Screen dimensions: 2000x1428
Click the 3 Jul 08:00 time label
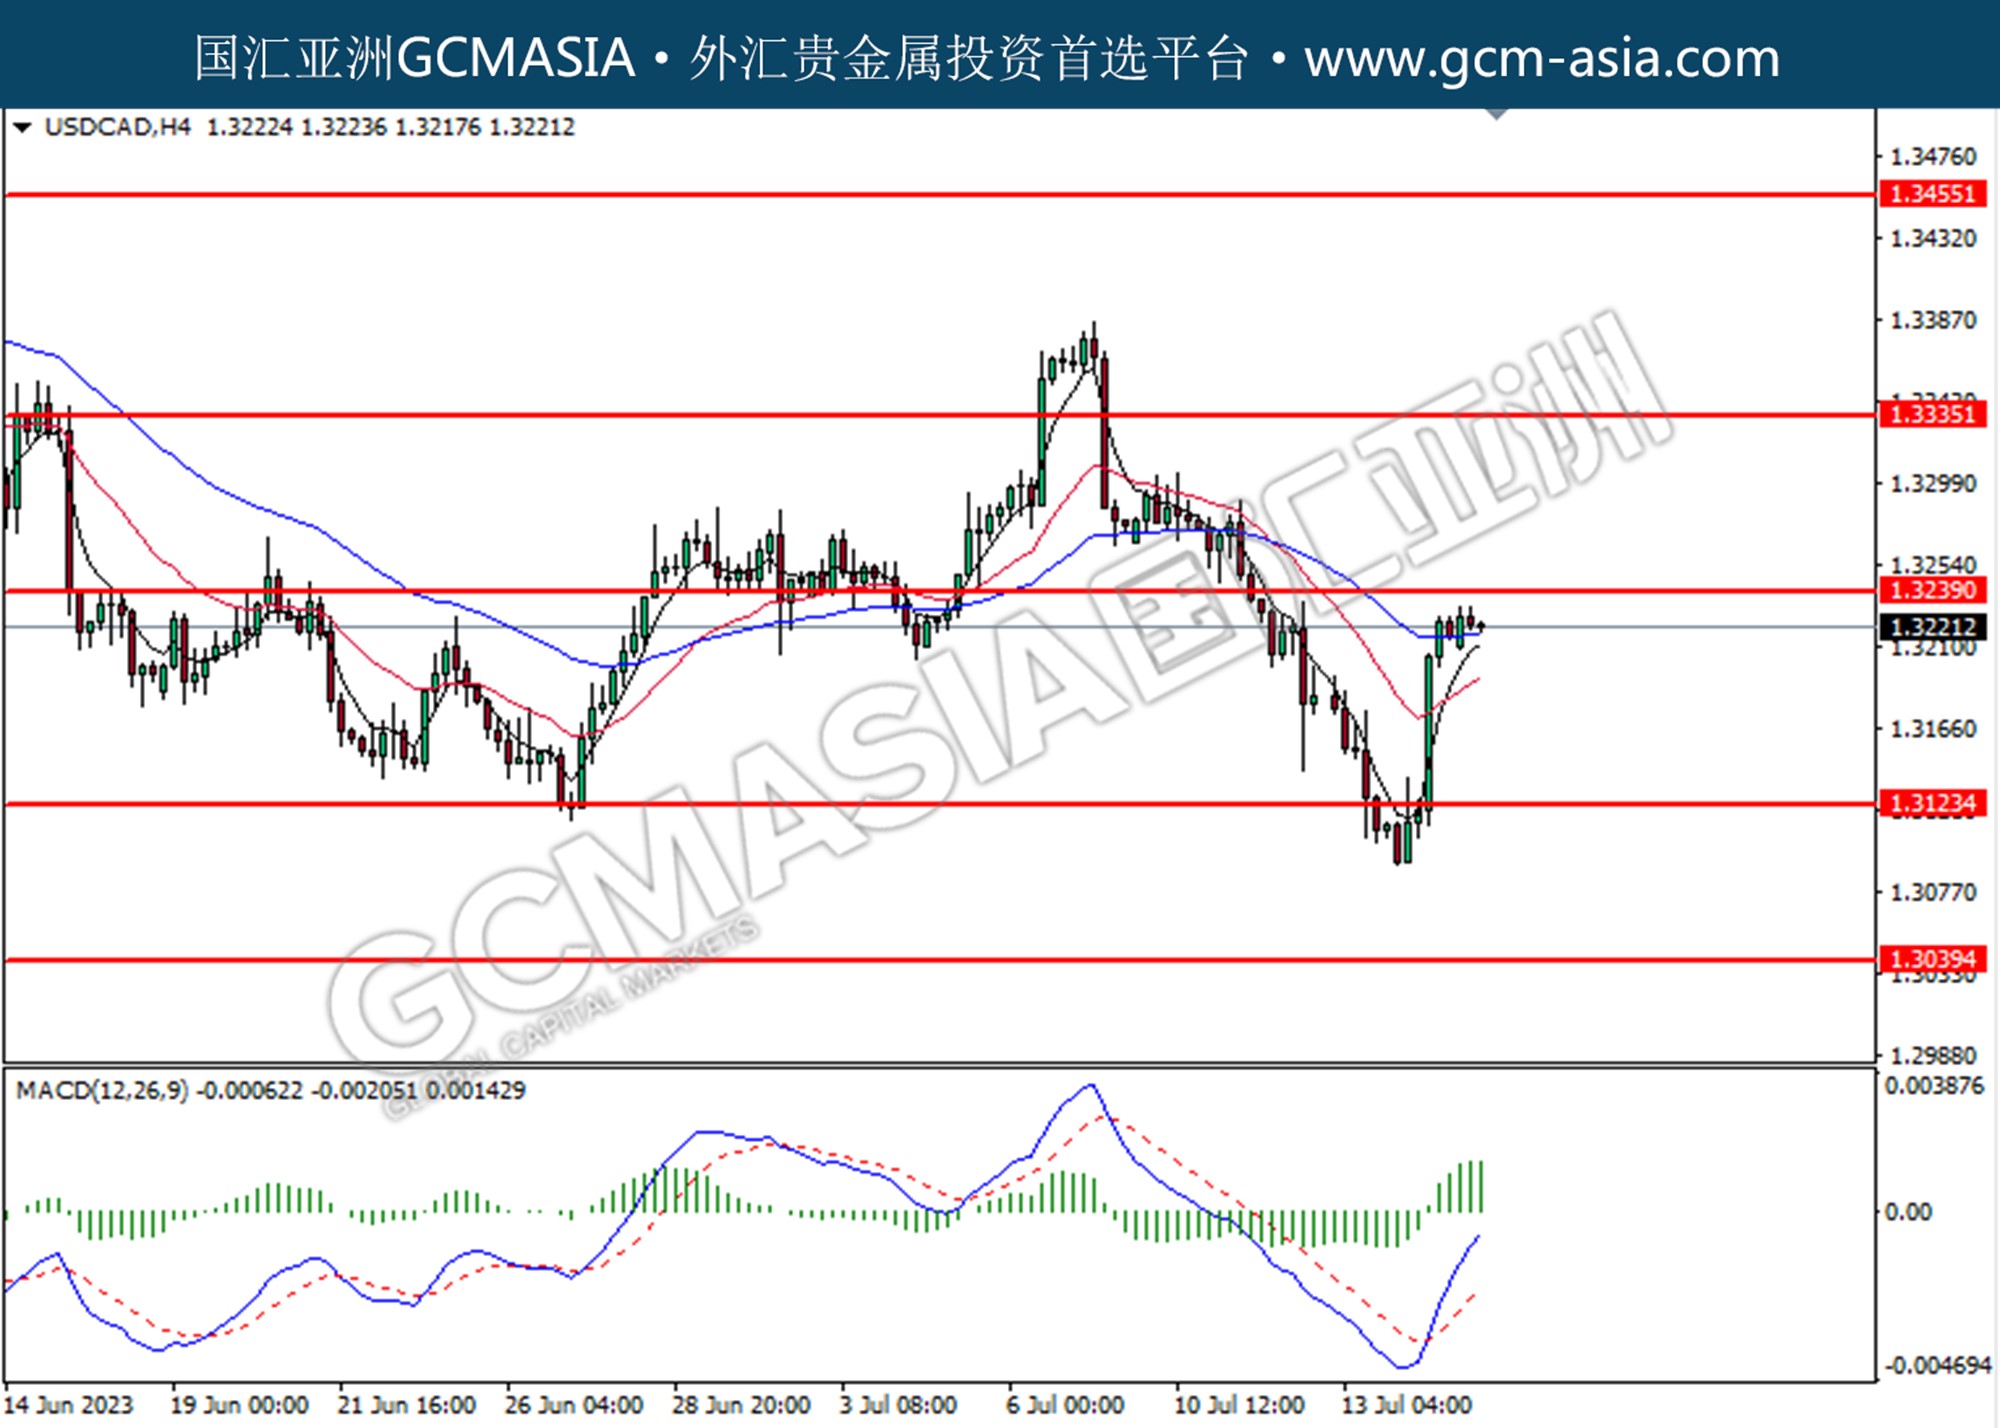pos(898,1405)
